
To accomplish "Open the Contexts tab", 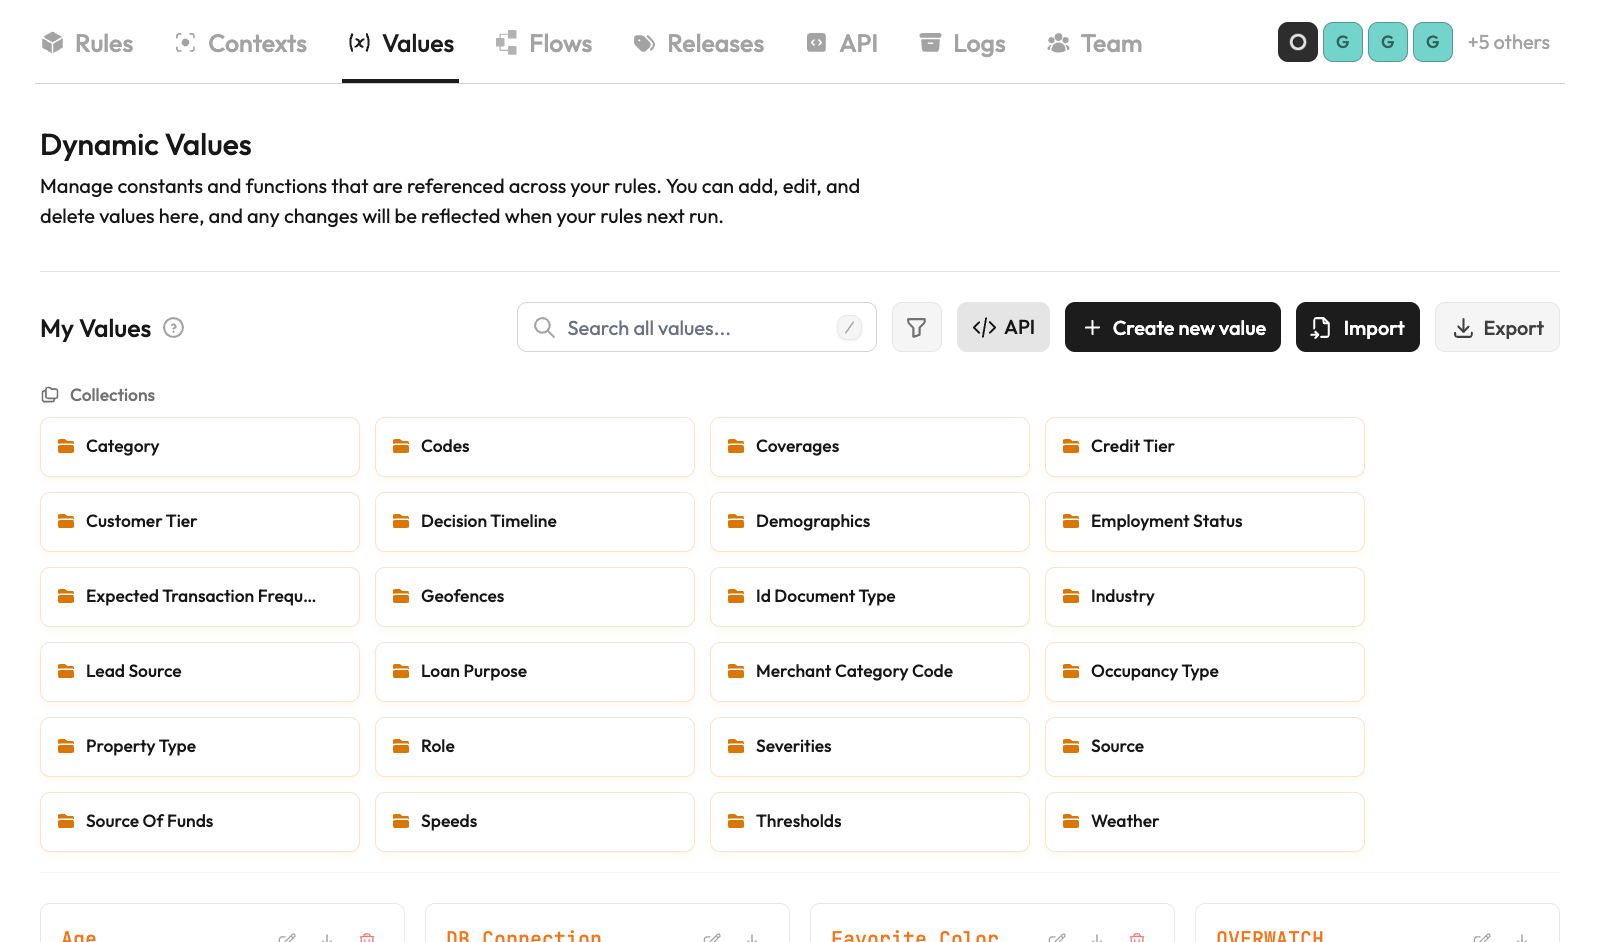I will click(x=240, y=43).
